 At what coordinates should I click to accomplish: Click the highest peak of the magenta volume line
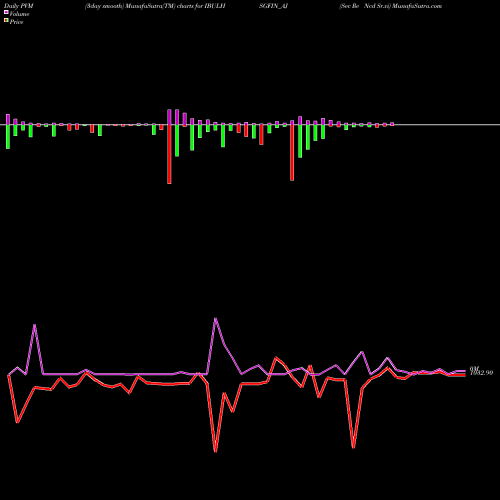pyautogui.click(x=216, y=318)
